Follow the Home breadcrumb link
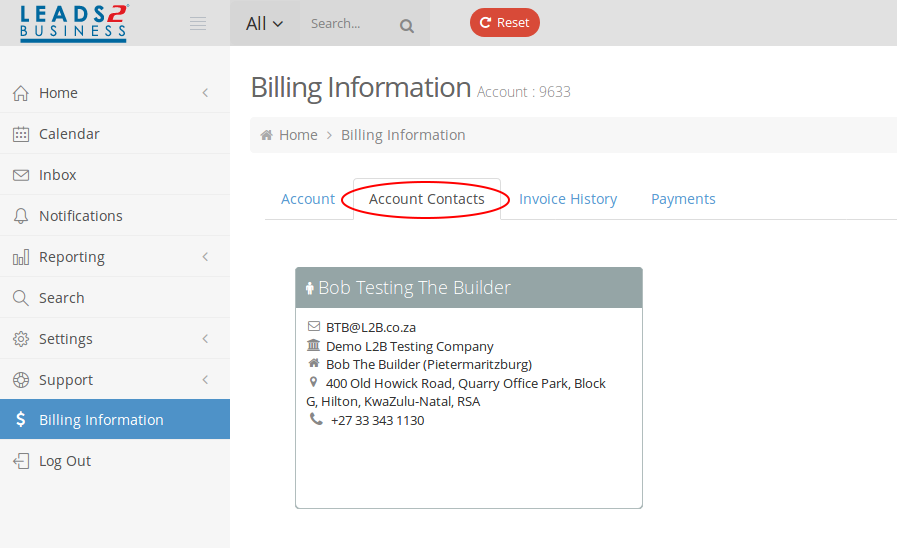 (x=298, y=135)
